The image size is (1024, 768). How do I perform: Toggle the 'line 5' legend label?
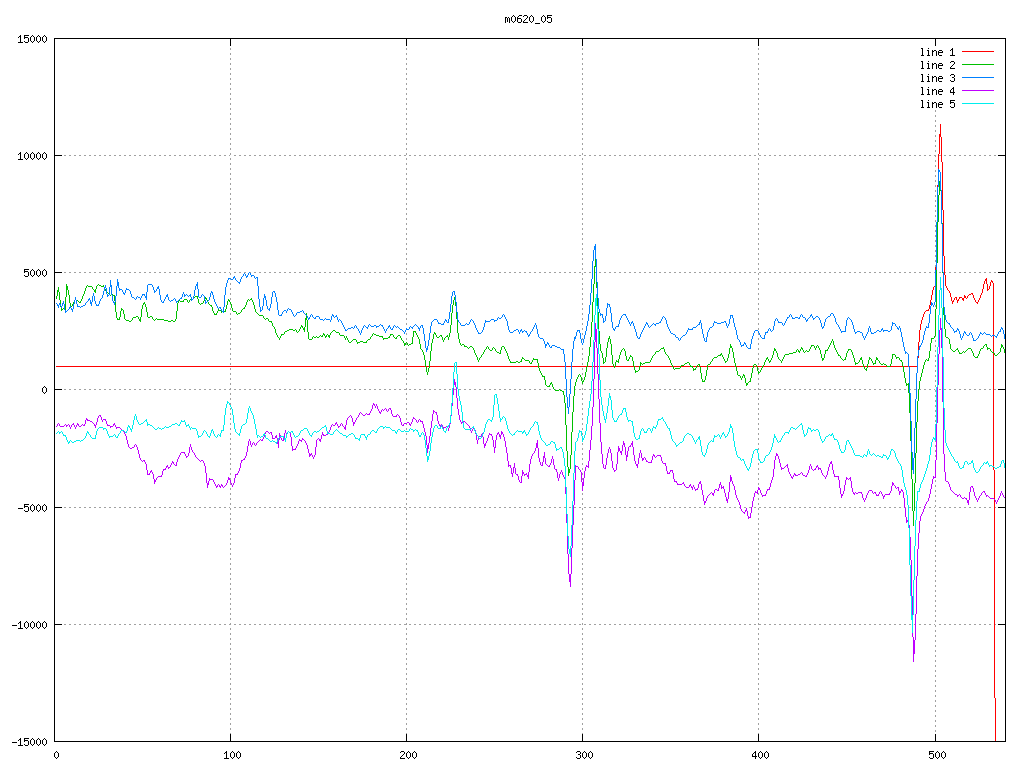click(x=937, y=104)
